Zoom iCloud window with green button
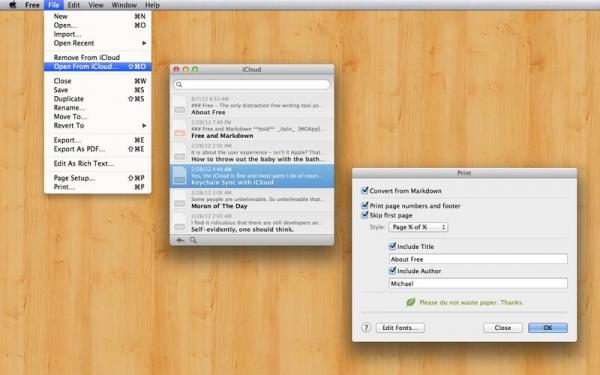 coord(195,69)
